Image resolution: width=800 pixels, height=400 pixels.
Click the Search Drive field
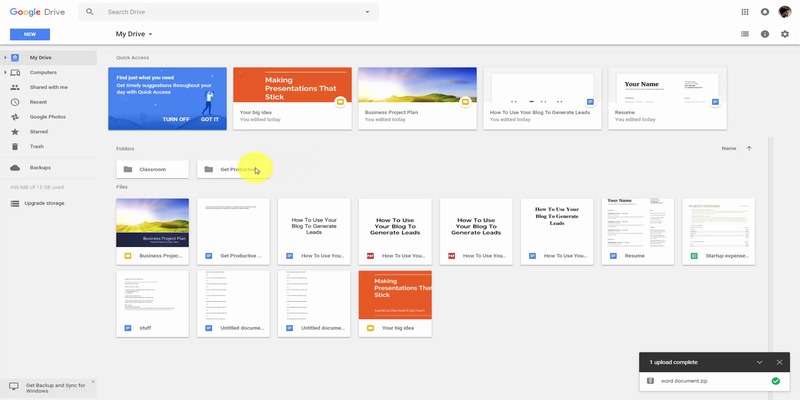tap(230, 12)
